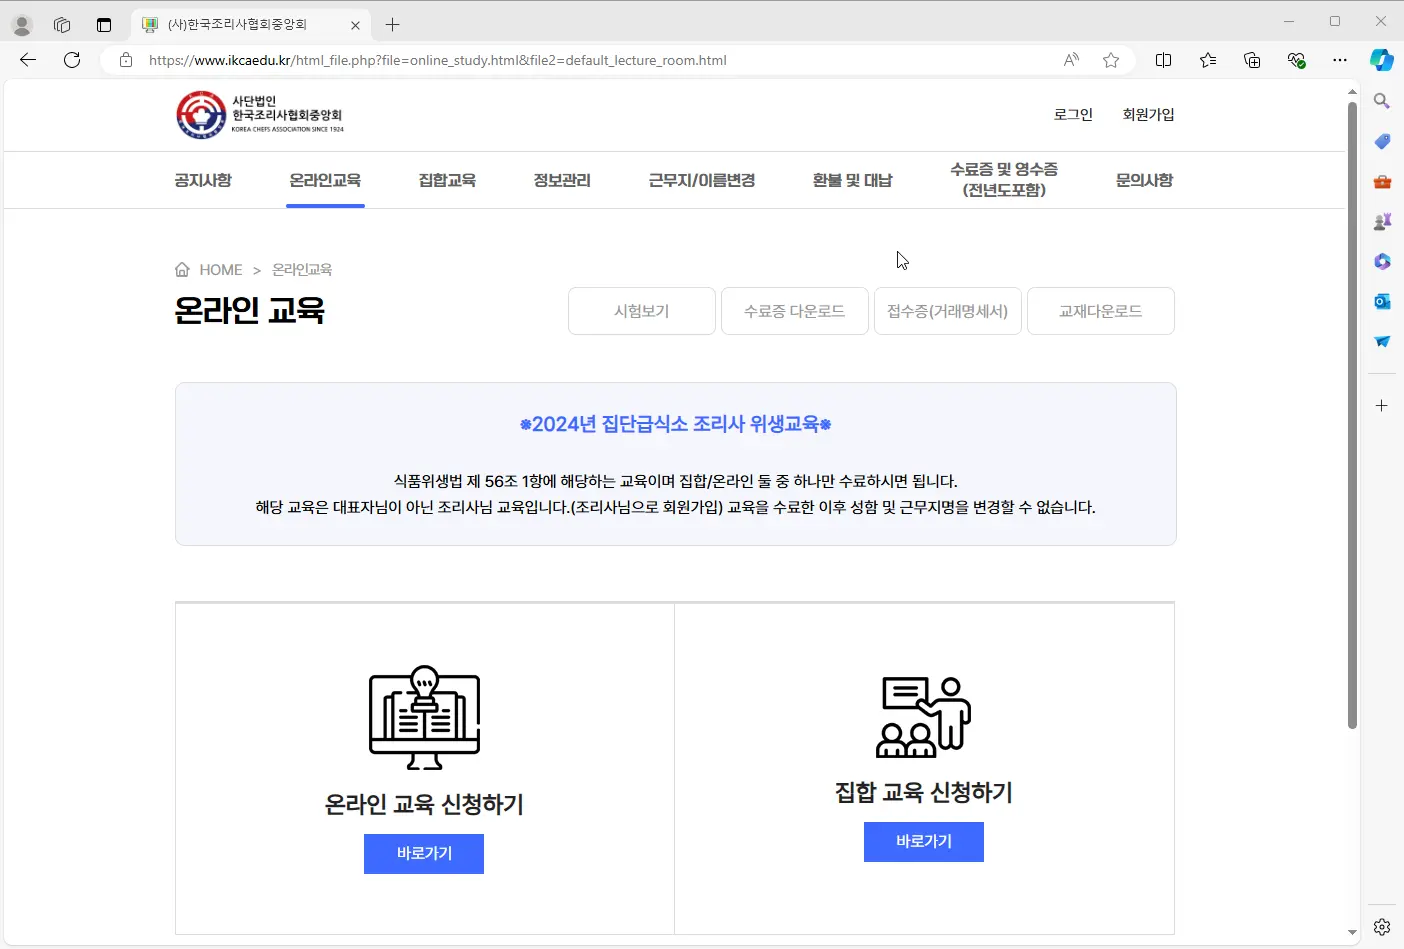Viewport: 1404px width, 949px height.
Task: Click the 회원가입 link
Action: click(x=1148, y=115)
